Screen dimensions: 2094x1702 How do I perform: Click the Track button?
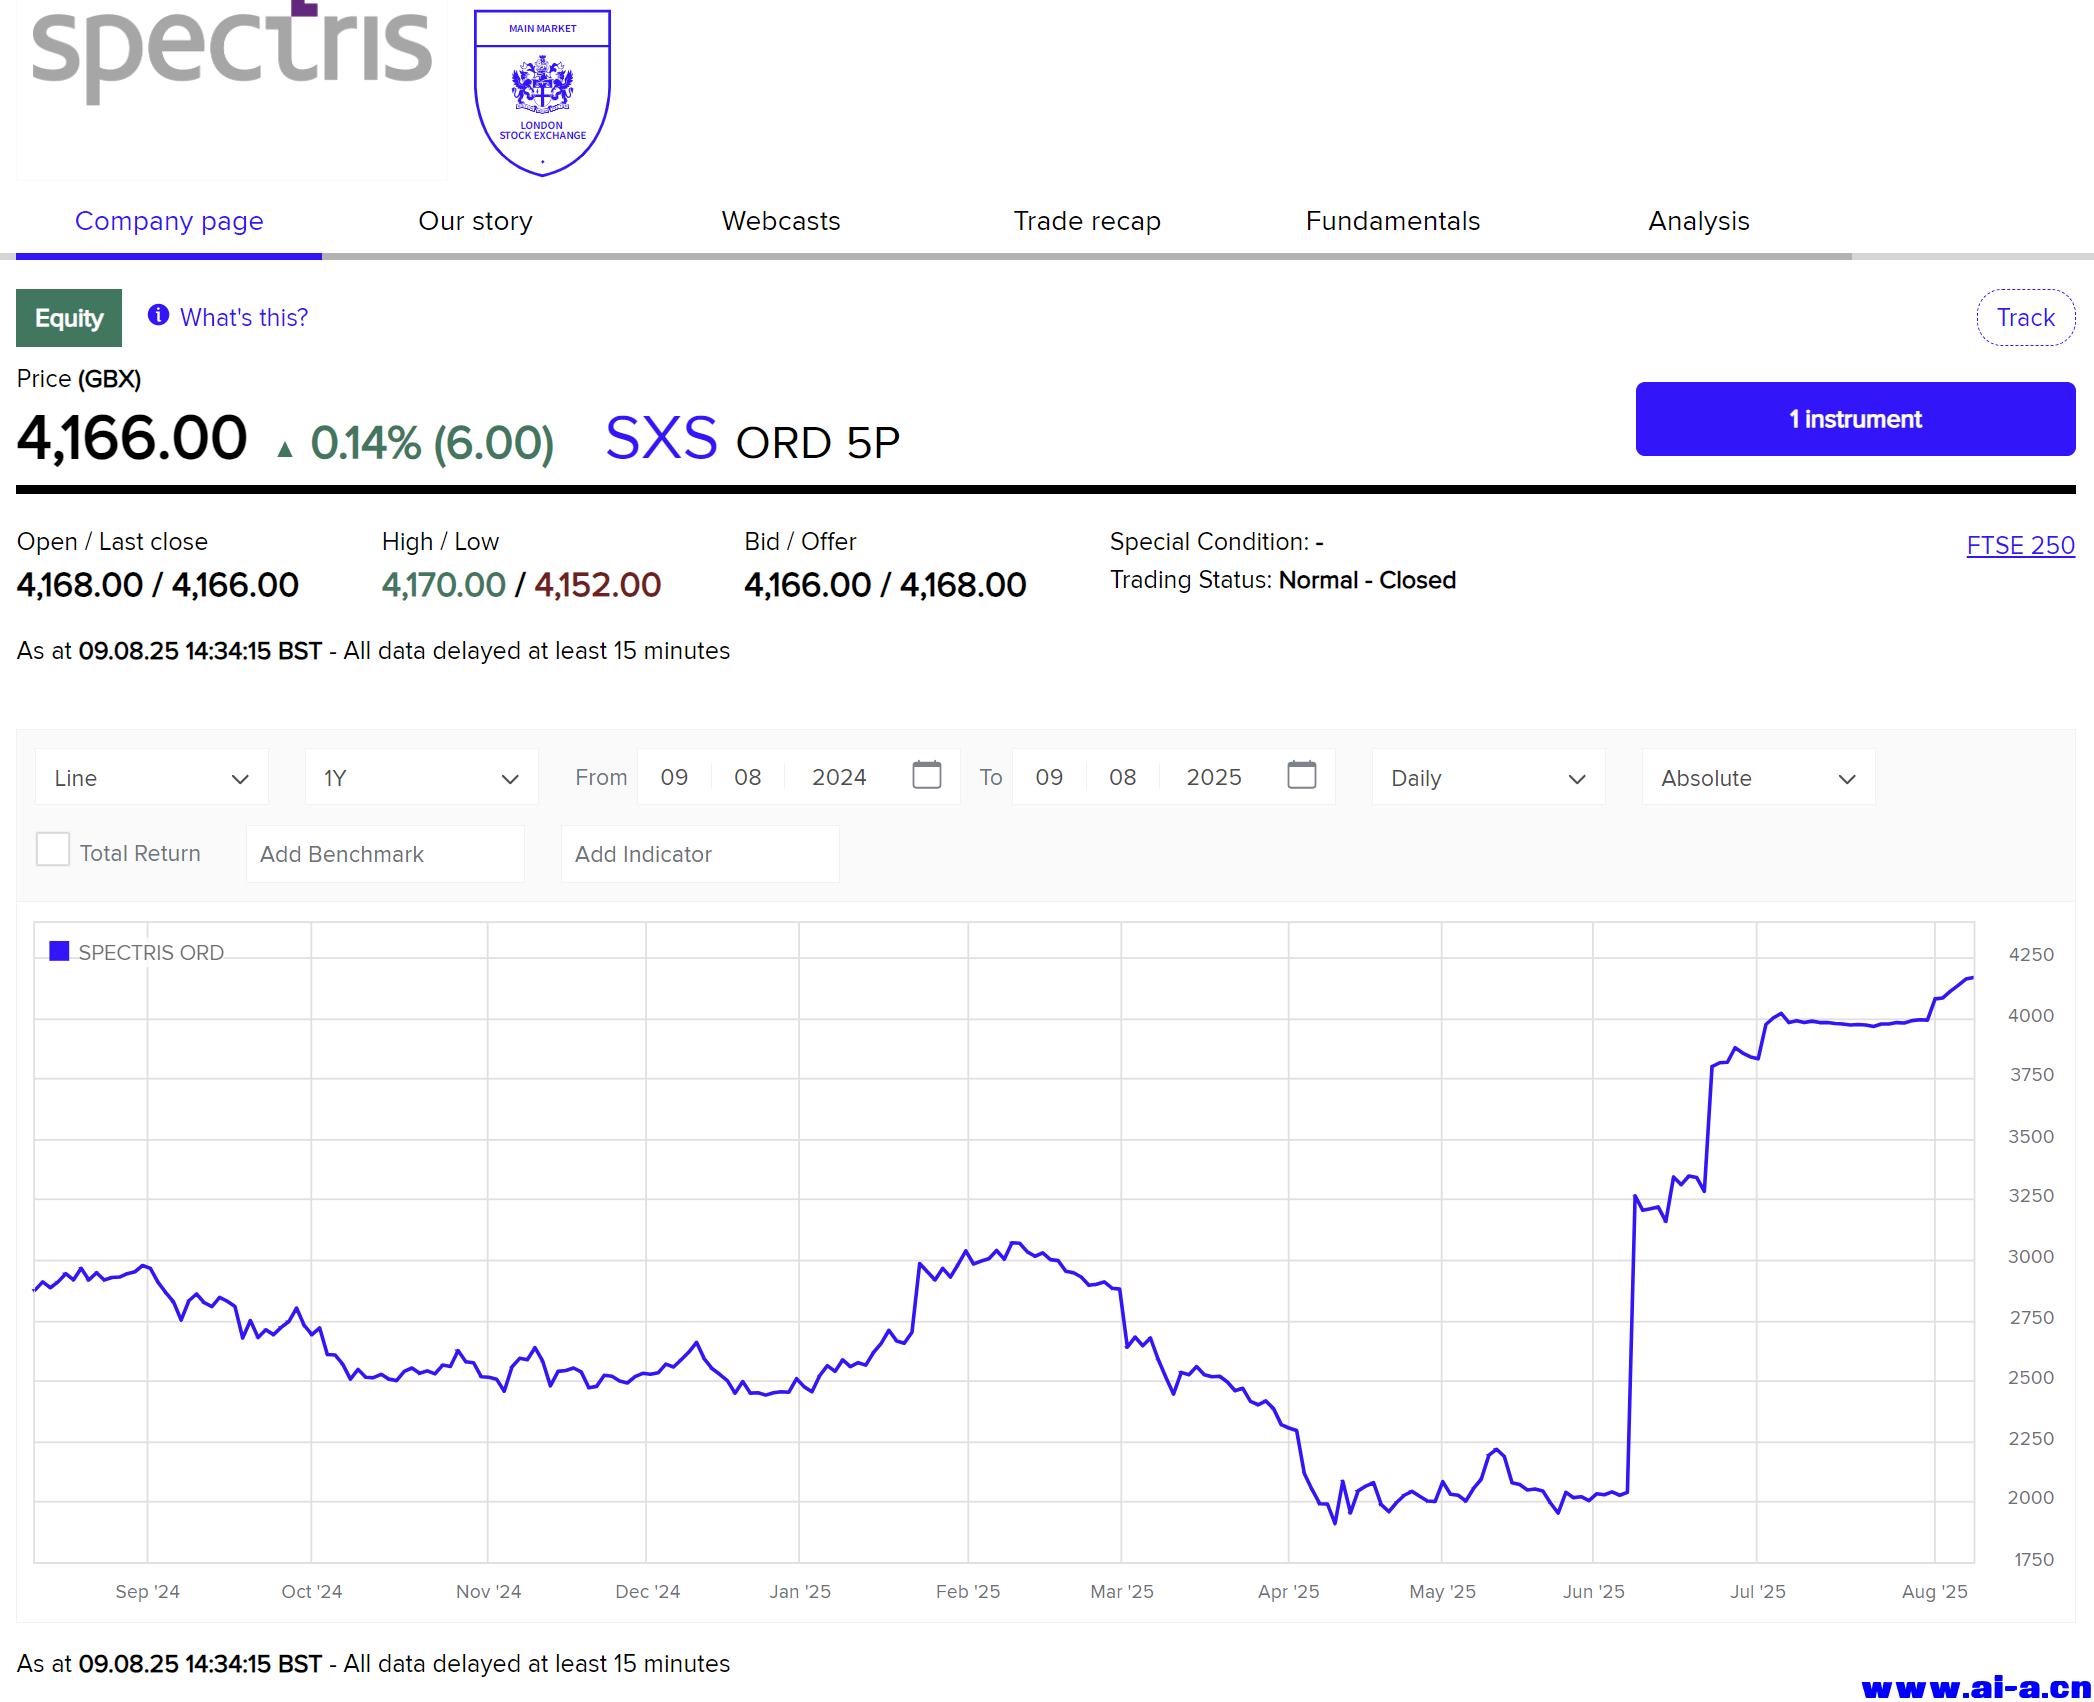(2026, 318)
